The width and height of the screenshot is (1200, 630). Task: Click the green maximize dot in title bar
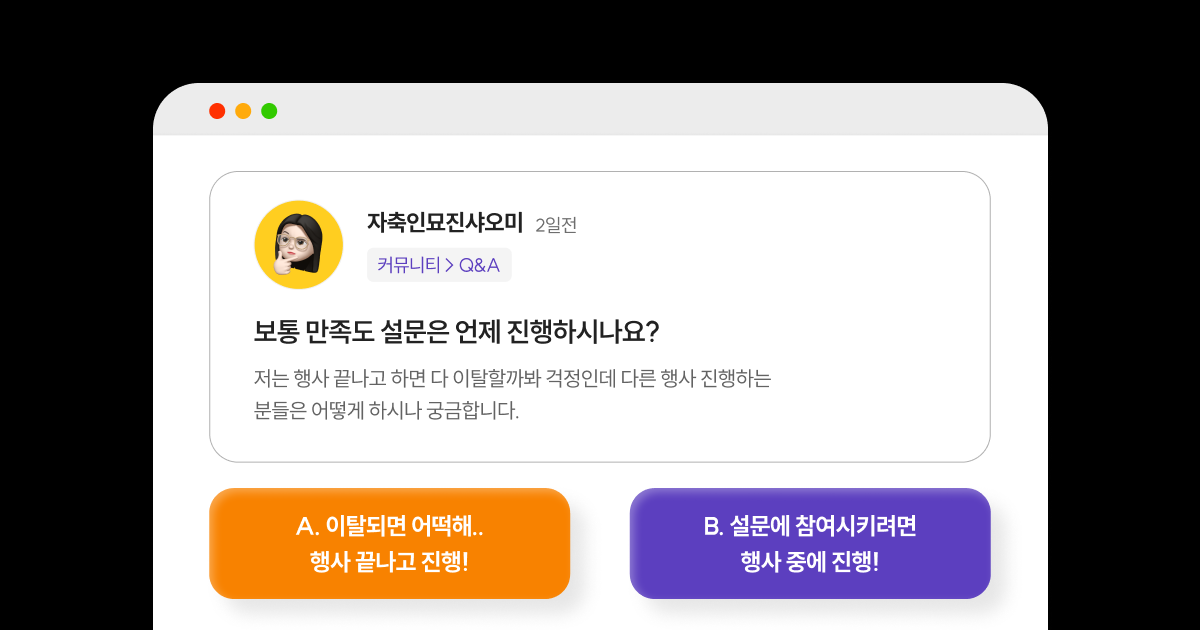pos(269,111)
